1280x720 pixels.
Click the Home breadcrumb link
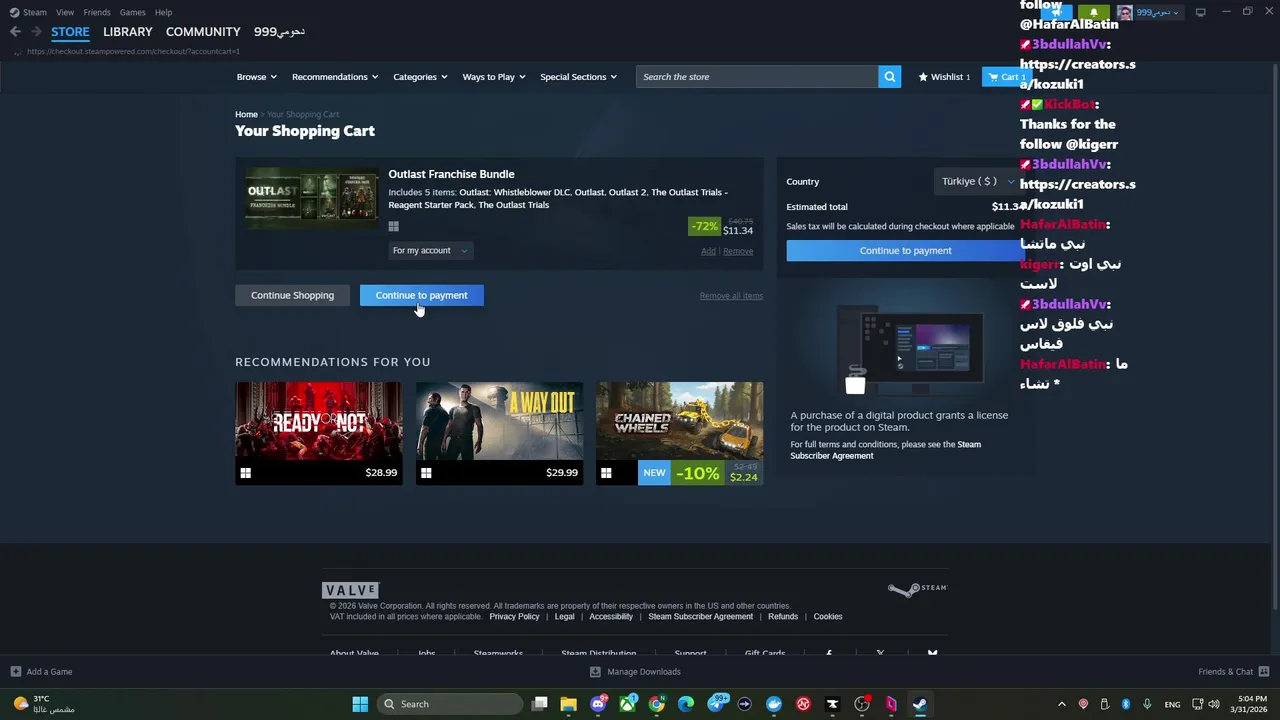246,115
